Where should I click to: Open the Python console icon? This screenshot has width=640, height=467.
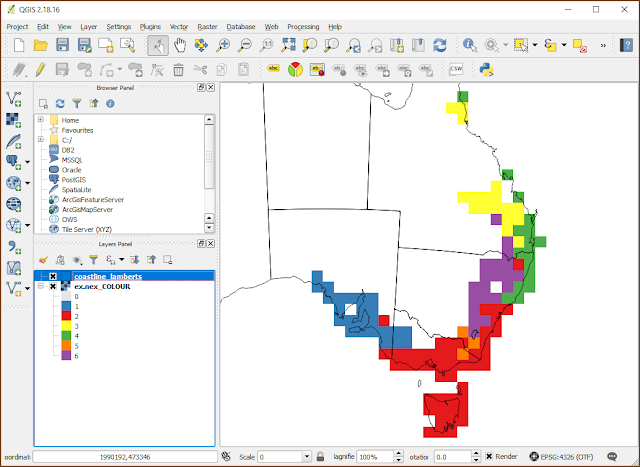click(487, 69)
